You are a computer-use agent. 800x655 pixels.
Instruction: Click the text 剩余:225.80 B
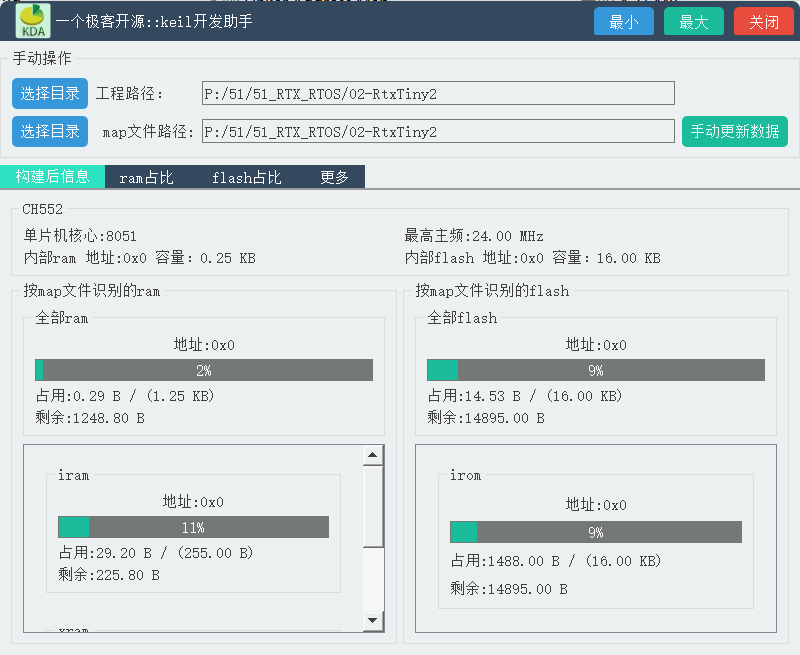pos(109,575)
